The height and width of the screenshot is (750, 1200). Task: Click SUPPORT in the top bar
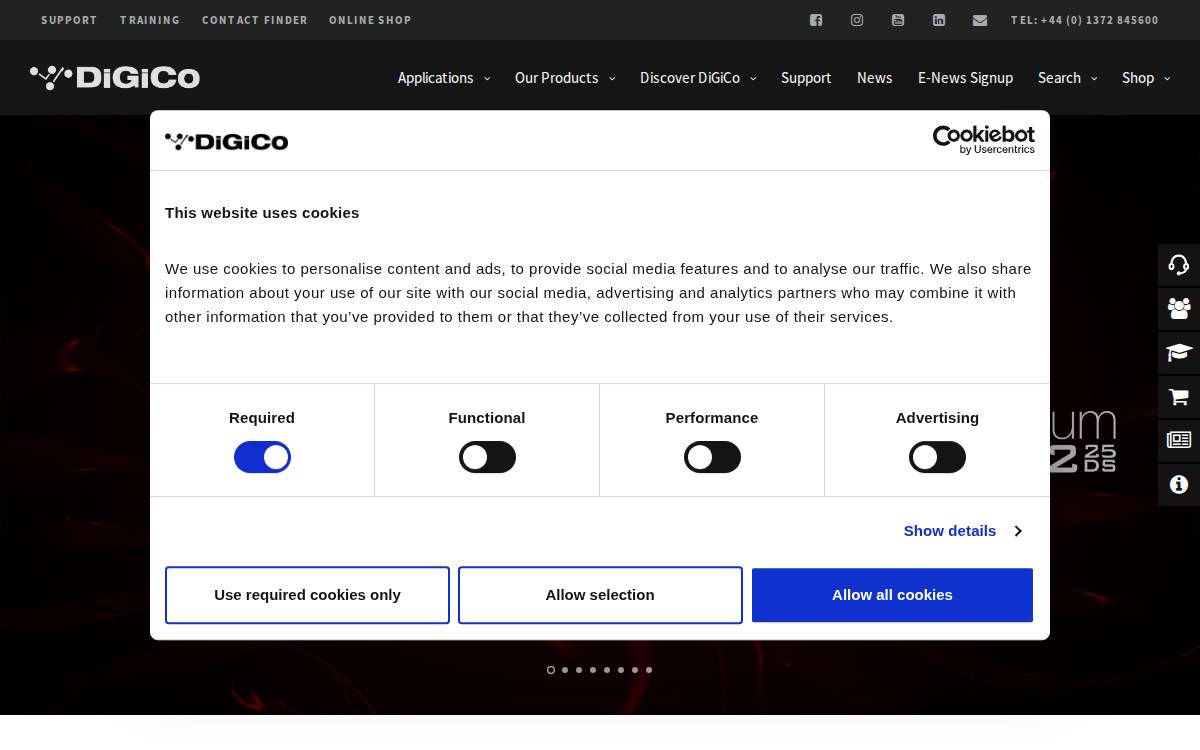(x=69, y=20)
